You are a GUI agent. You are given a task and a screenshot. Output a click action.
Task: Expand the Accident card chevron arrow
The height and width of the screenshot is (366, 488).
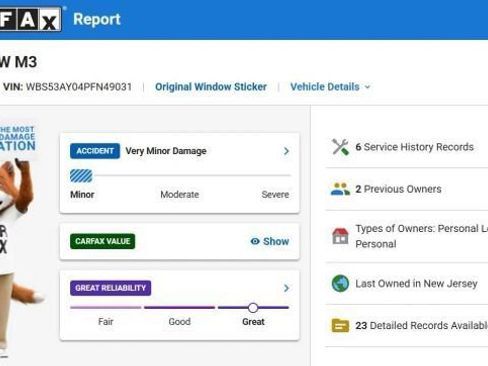286,151
